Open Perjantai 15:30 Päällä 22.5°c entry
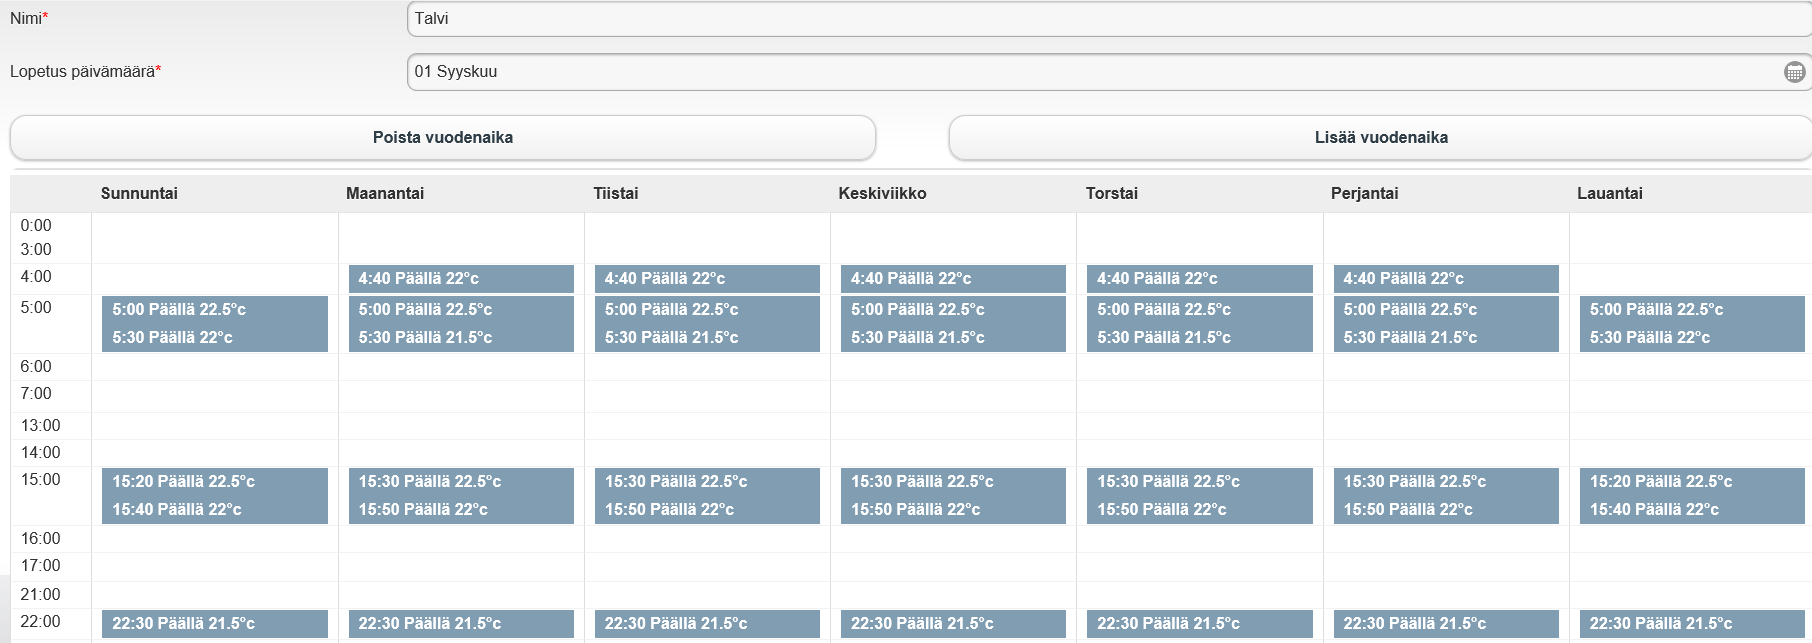The image size is (1812, 643). 1446,482
